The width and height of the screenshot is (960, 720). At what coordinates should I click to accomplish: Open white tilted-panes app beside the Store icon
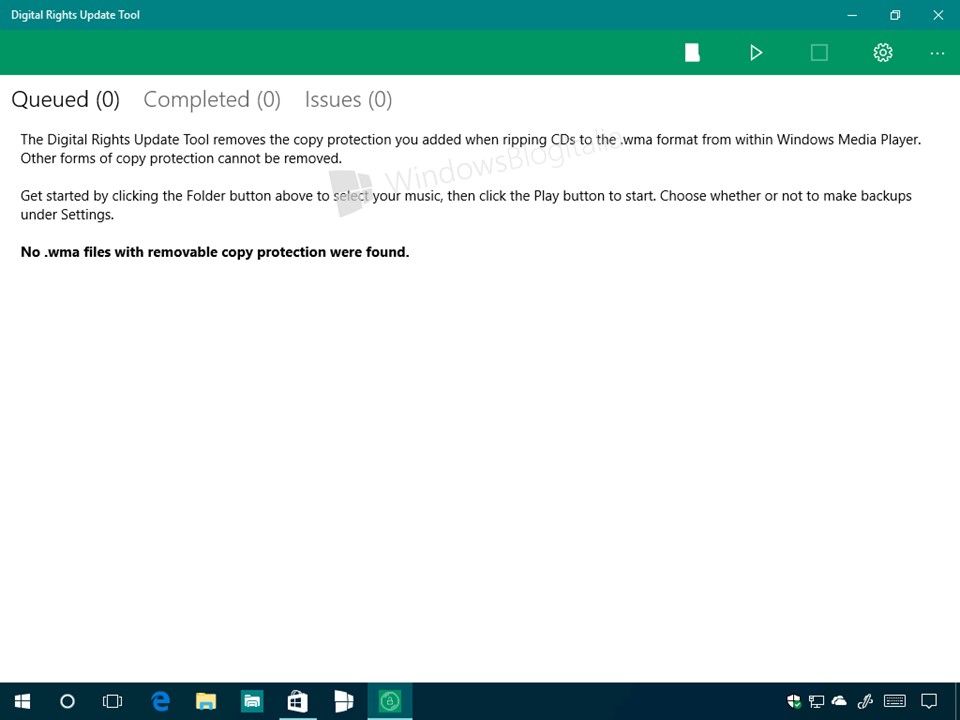coord(343,701)
